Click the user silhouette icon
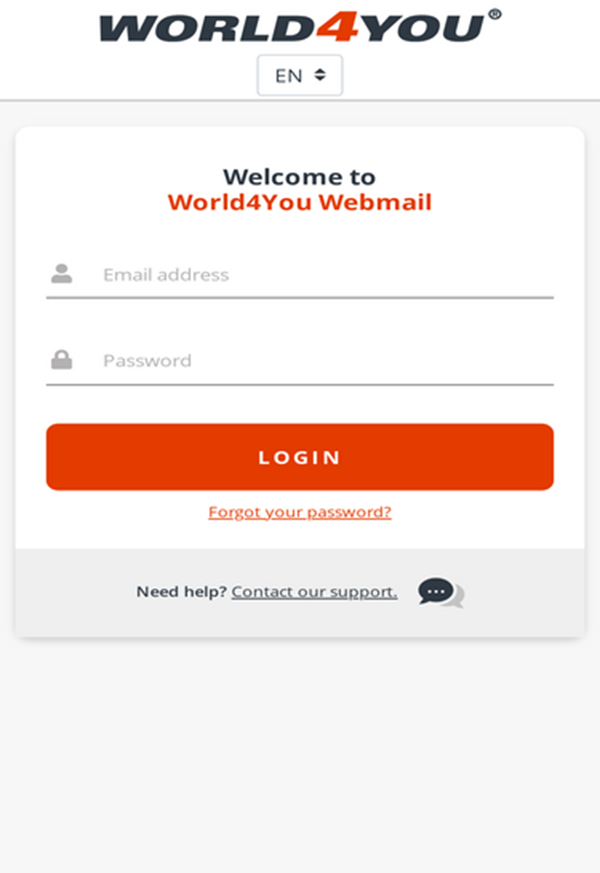Screen dimensions: 600x873 [x=61, y=273]
